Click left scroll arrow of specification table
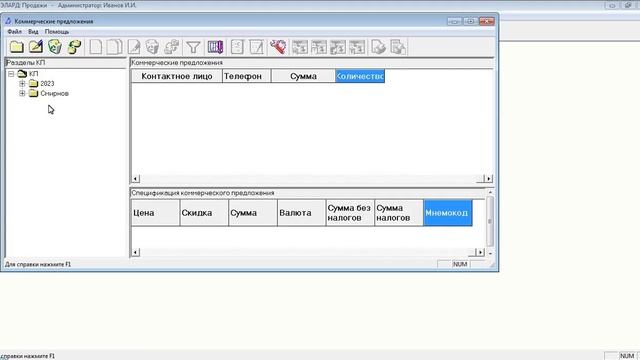 [x=136, y=252]
